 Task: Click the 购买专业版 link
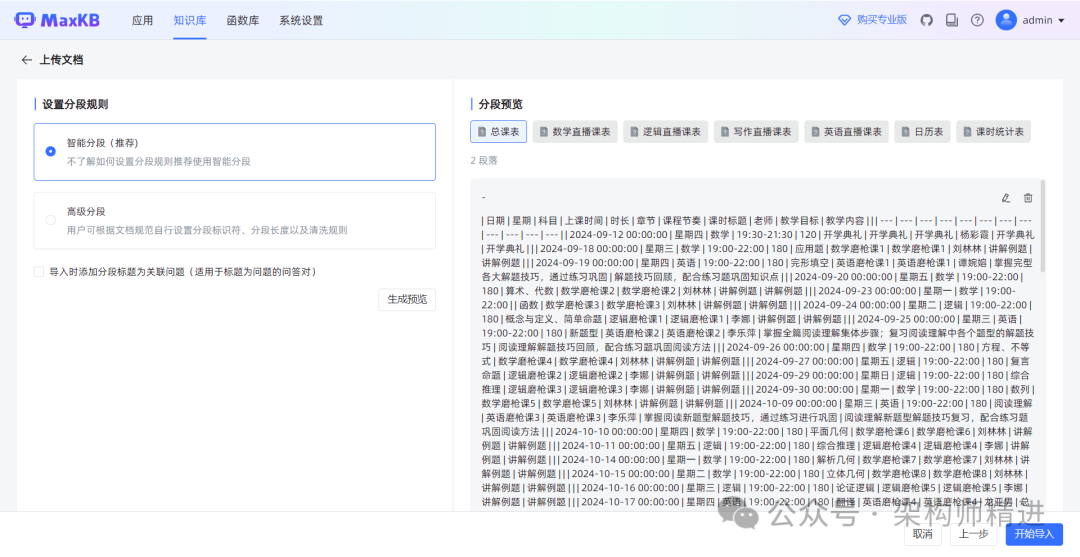(x=873, y=20)
